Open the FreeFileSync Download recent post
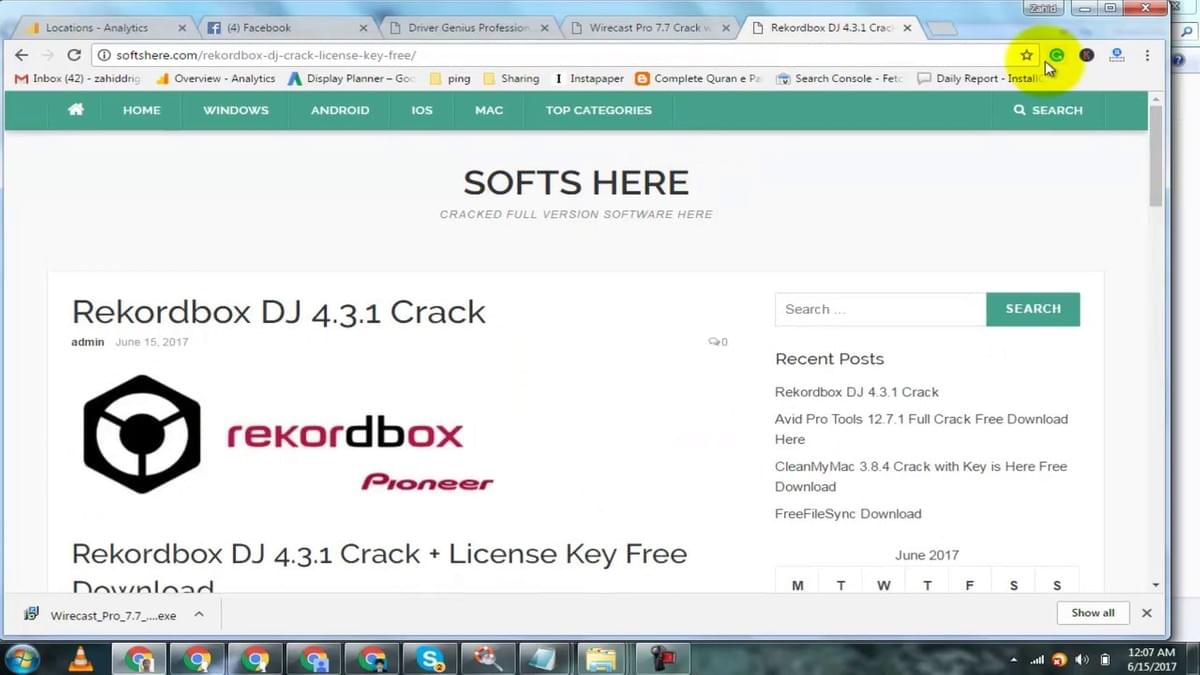1200x675 pixels. tap(848, 514)
